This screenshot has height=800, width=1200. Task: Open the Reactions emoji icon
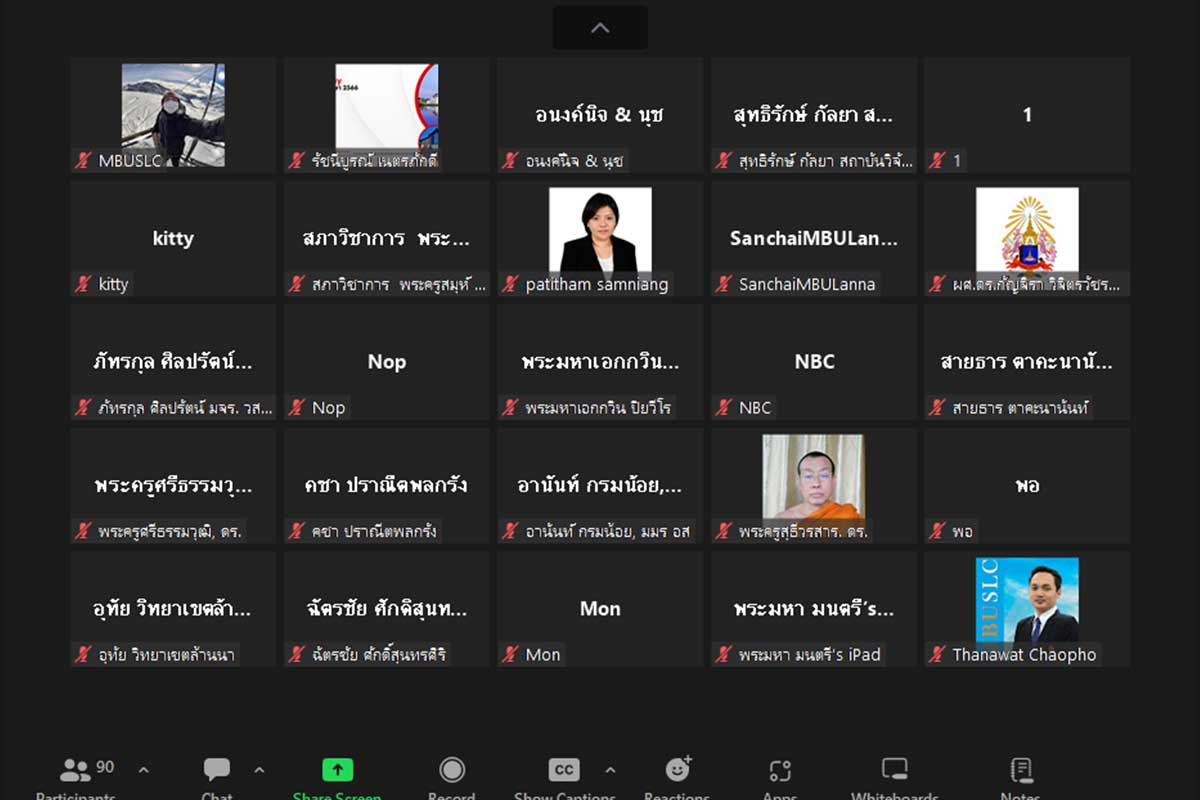pyautogui.click(x=677, y=770)
